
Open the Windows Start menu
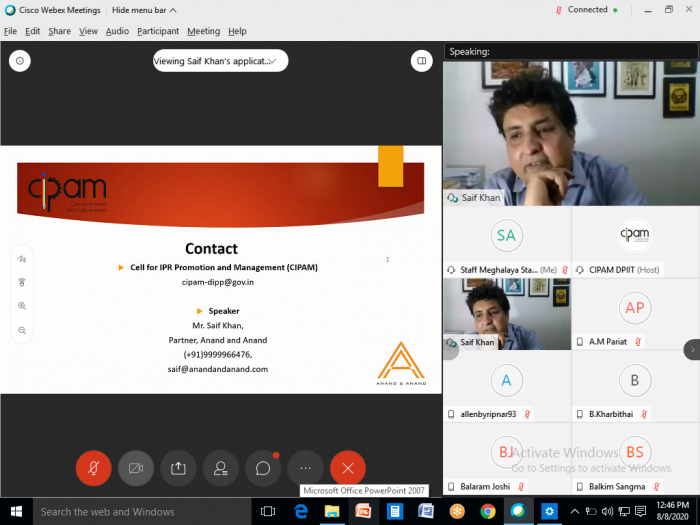(x=16, y=512)
